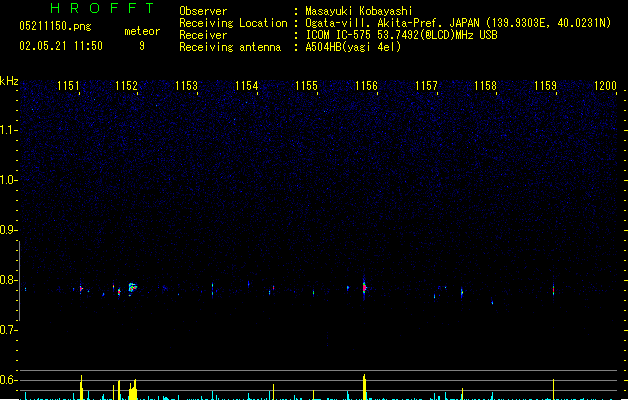Image resolution: width=629 pixels, height=400 pixels.
Task: Click the meteor label
Action: [142, 31]
